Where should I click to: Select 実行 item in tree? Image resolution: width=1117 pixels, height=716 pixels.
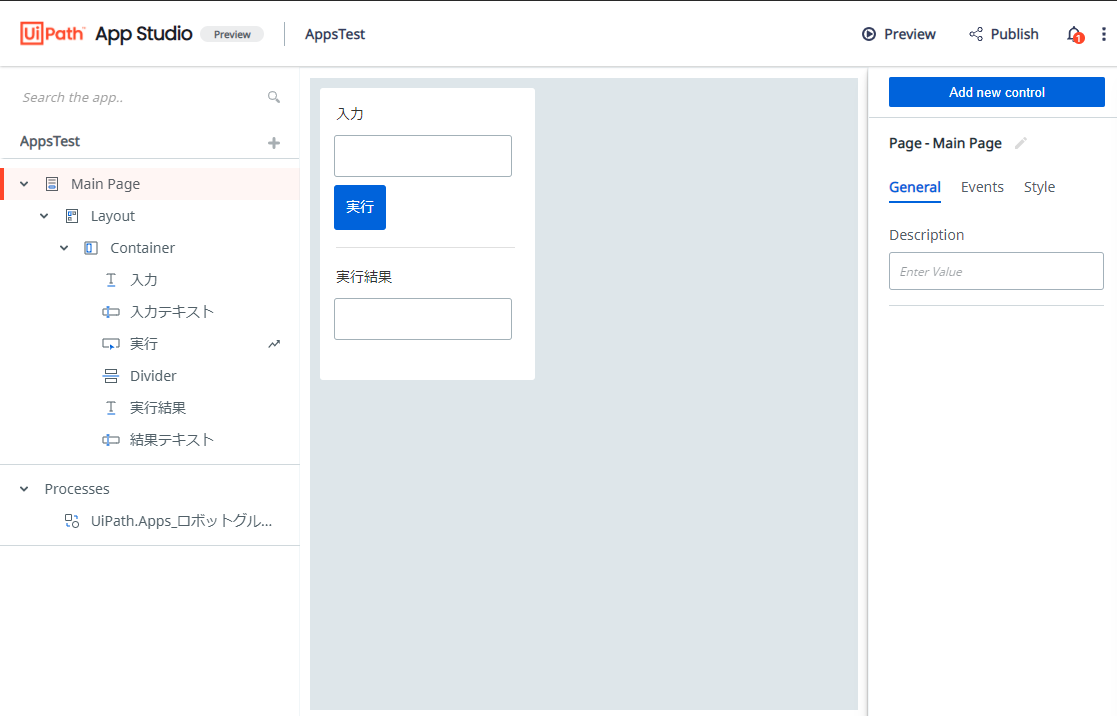[x=144, y=344]
